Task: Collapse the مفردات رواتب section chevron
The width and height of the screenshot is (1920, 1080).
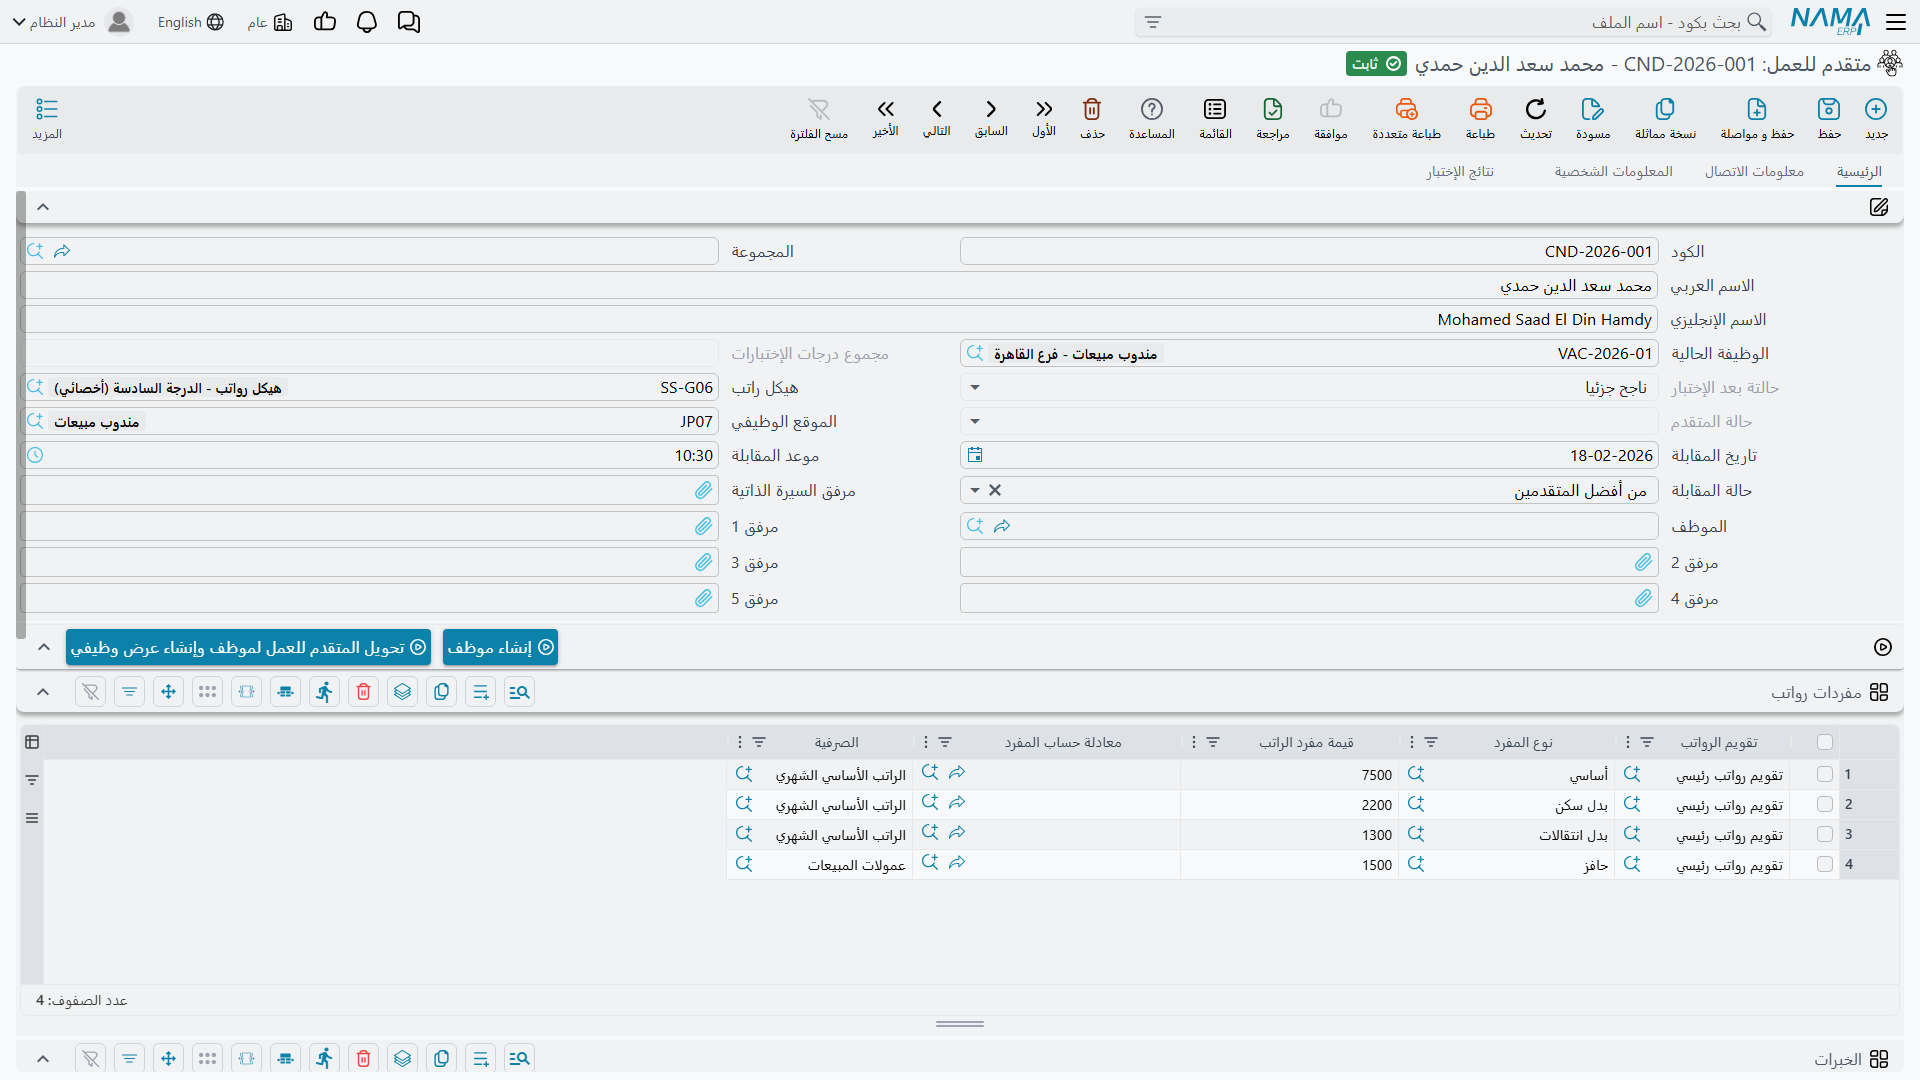Action: click(x=43, y=692)
